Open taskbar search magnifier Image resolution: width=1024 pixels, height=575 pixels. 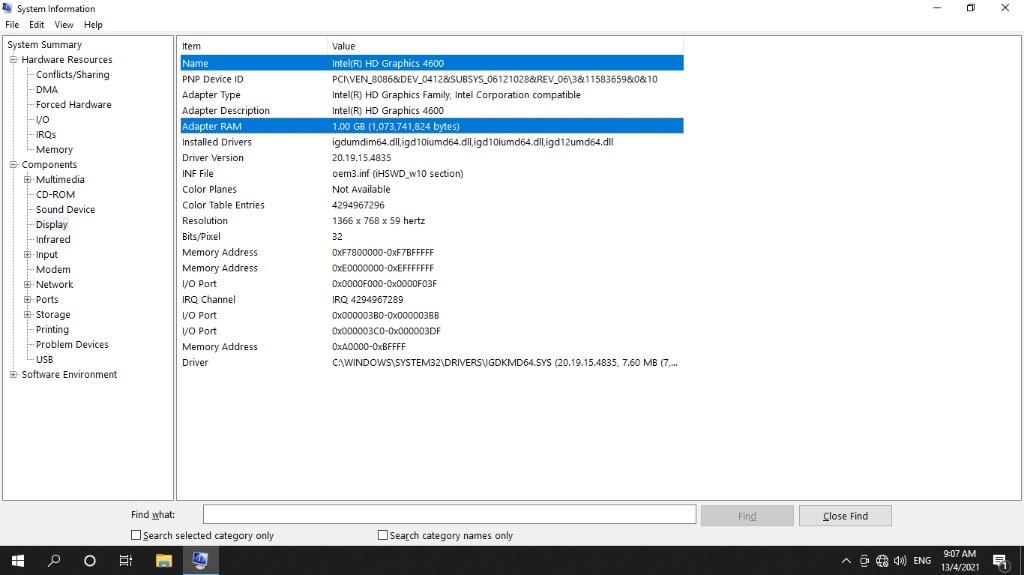click(x=54, y=561)
